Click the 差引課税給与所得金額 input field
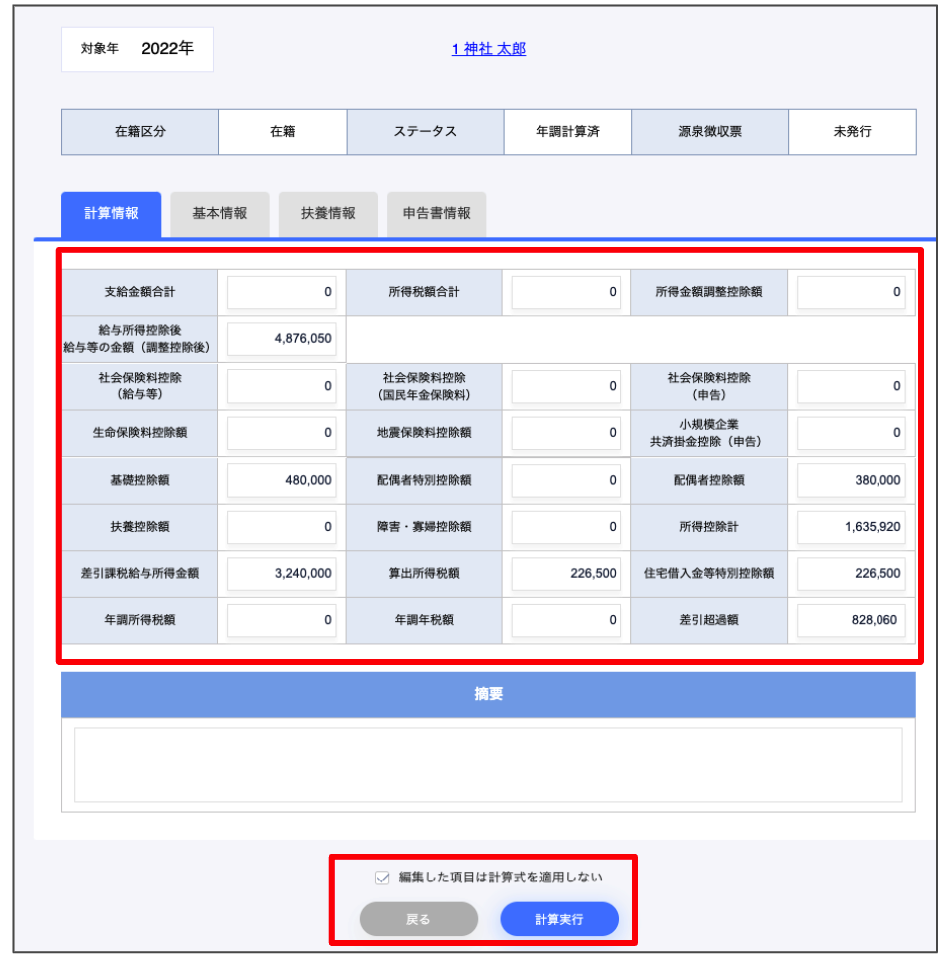The width and height of the screenshot is (952, 970). pyautogui.click(x=281, y=574)
